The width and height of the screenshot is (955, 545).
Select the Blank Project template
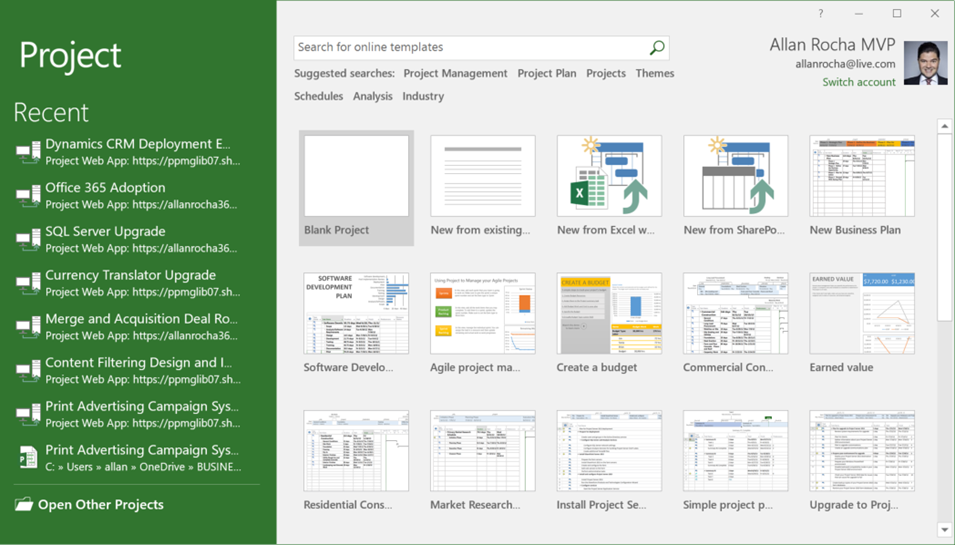point(356,188)
